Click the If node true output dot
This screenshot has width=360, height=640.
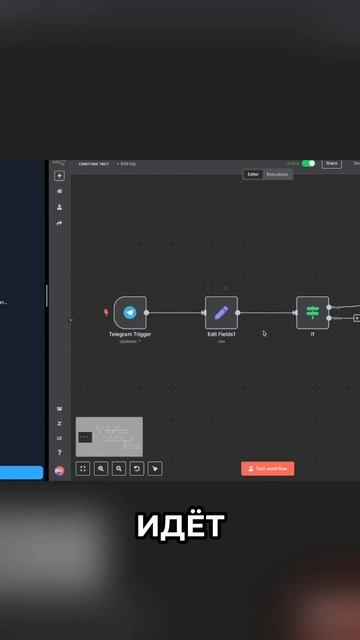tap(329, 307)
